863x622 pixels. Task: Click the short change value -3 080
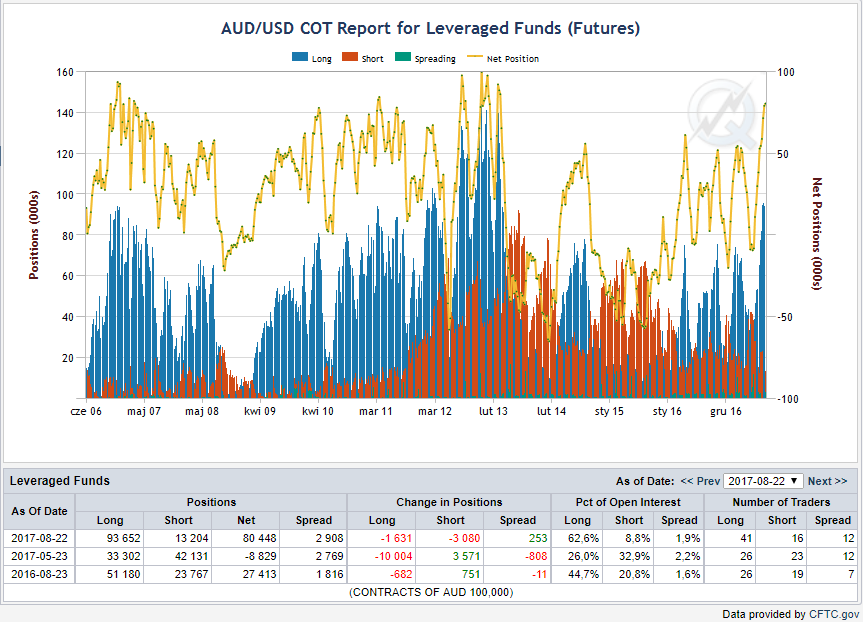point(463,538)
